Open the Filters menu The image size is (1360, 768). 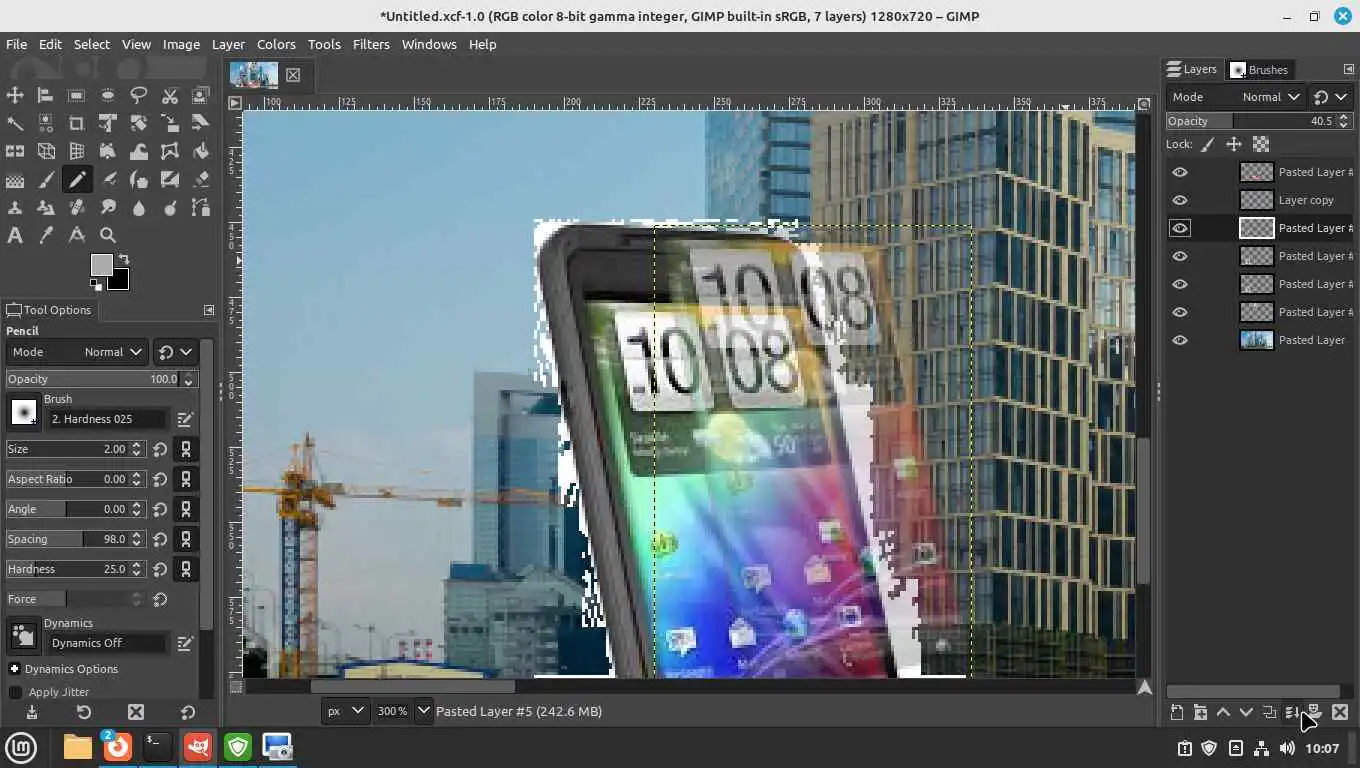click(371, 44)
